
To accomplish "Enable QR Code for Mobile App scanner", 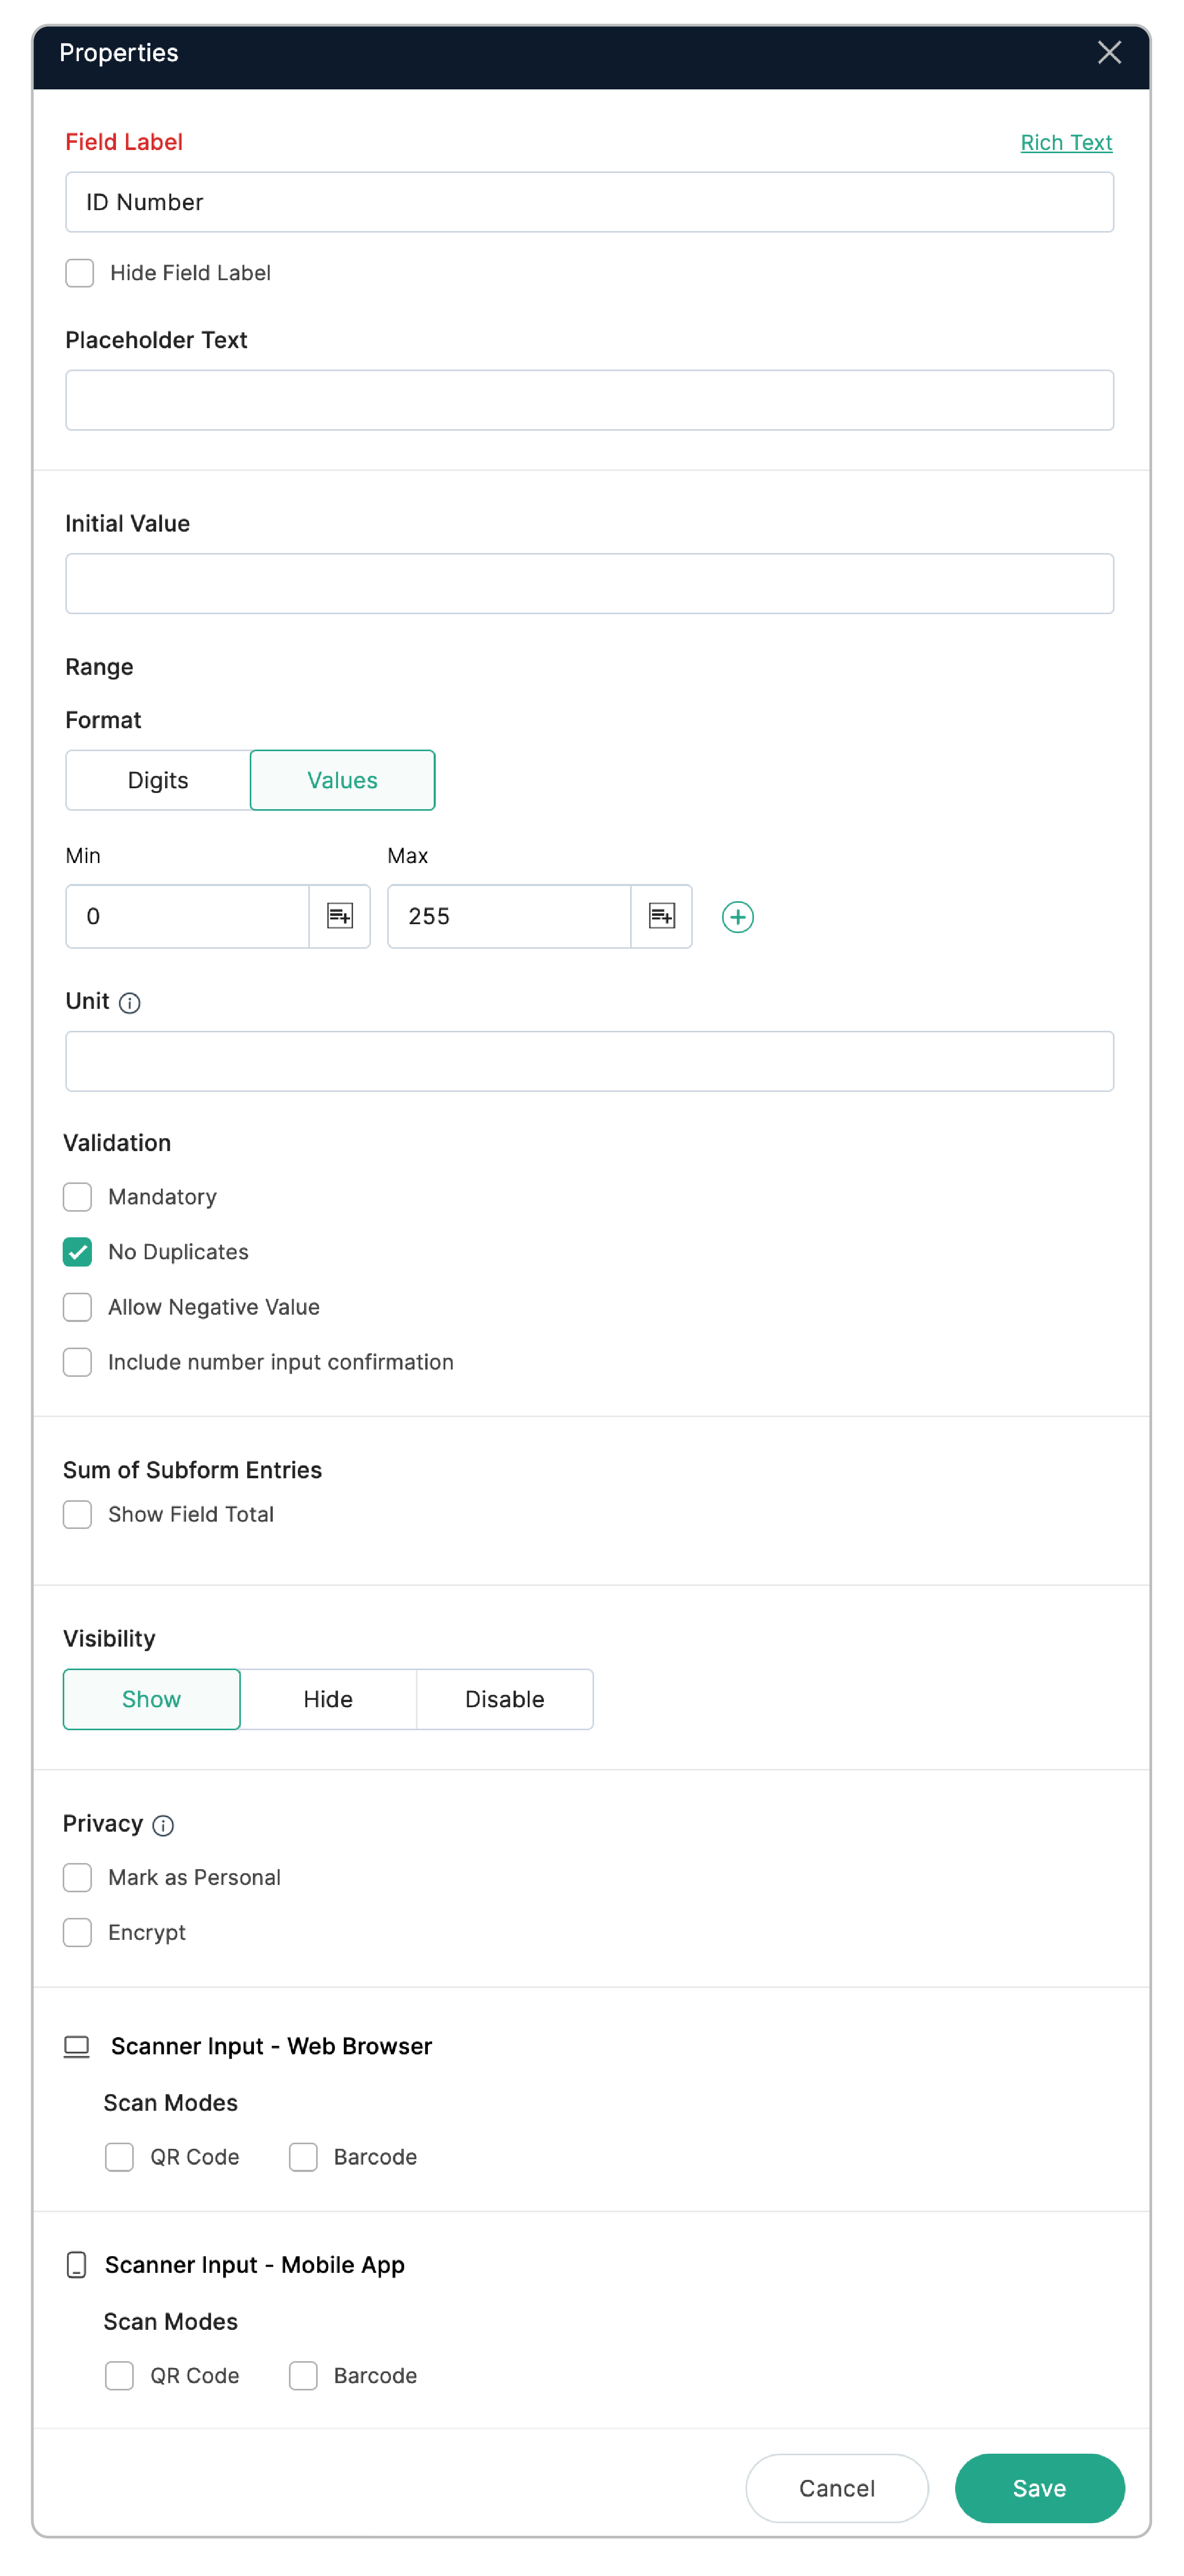I will point(120,2376).
